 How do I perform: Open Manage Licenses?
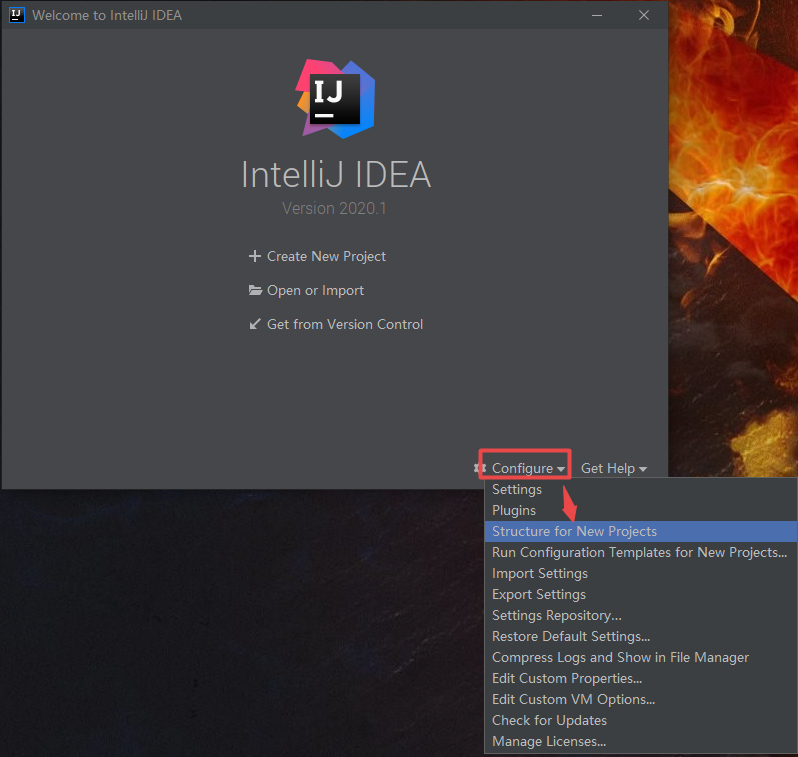641,741
